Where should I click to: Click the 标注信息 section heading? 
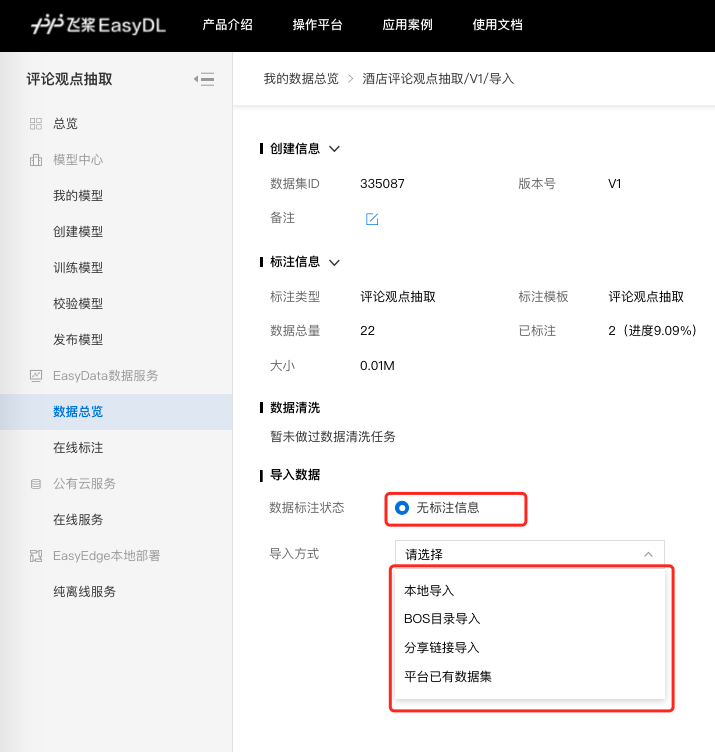coord(295,262)
